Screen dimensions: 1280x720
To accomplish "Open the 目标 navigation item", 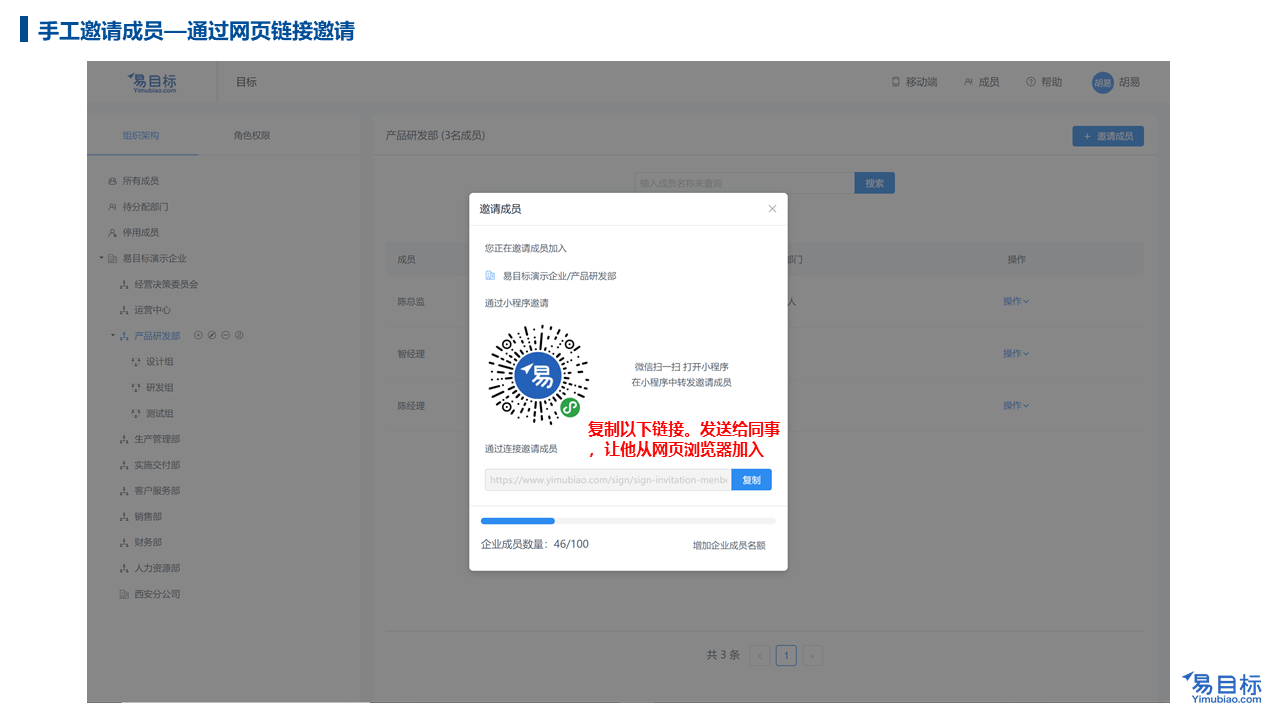I will tap(246, 82).
